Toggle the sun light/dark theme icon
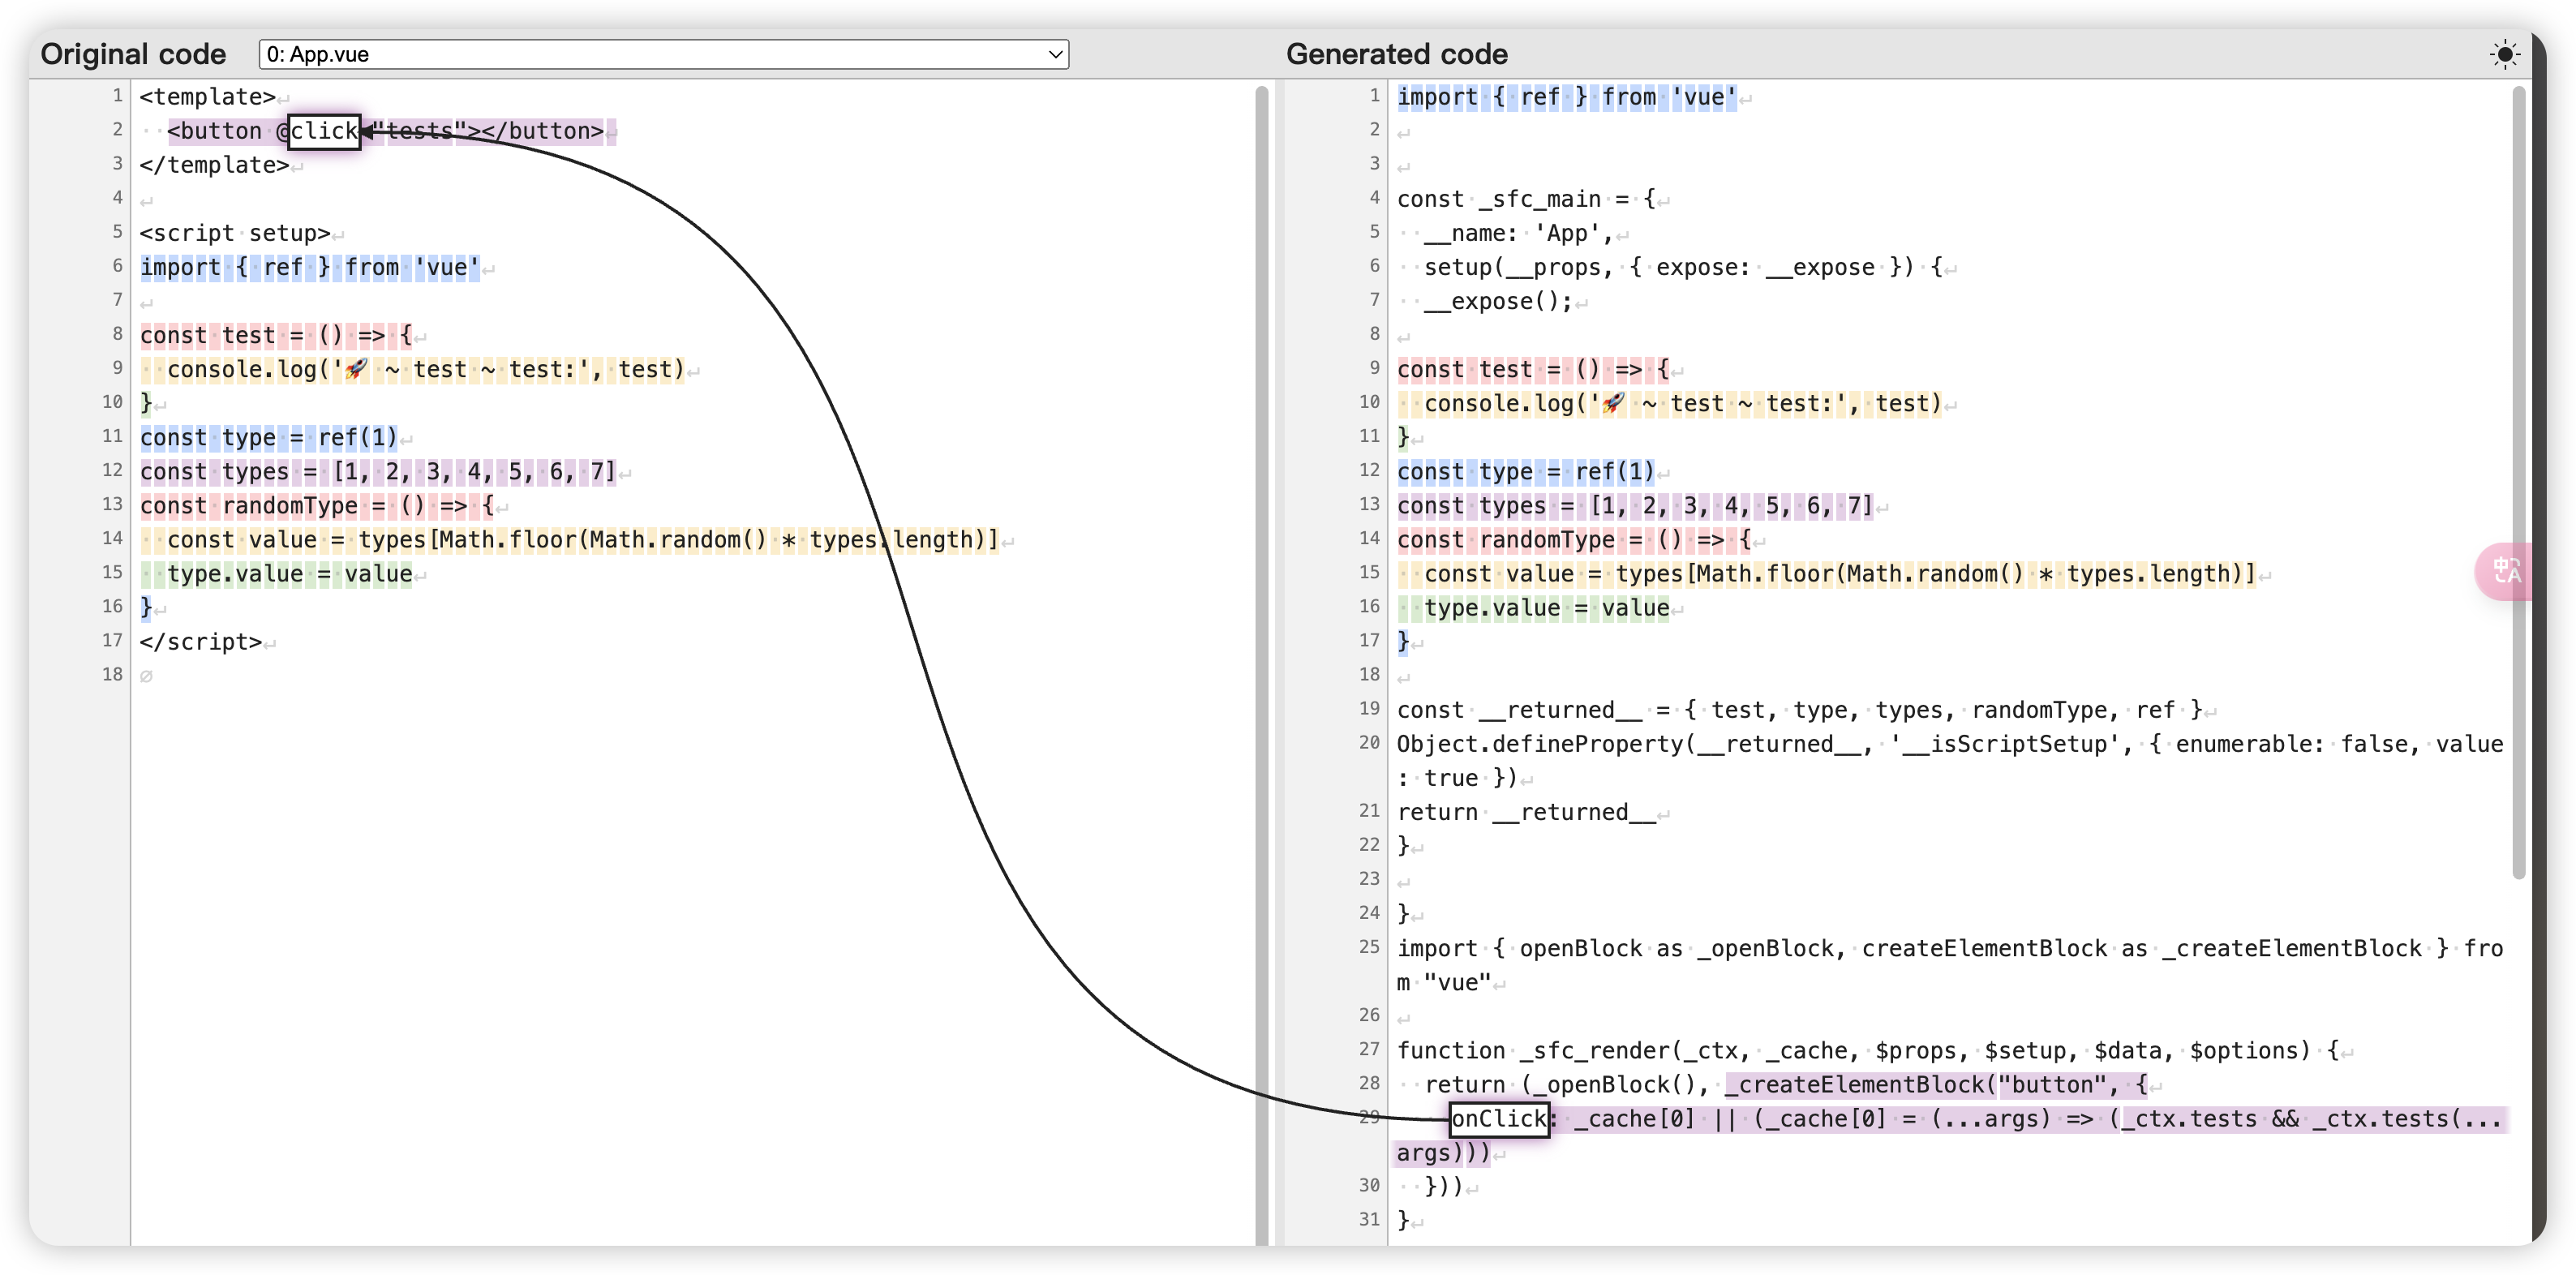2576x1275 pixels. click(2504, 54)
